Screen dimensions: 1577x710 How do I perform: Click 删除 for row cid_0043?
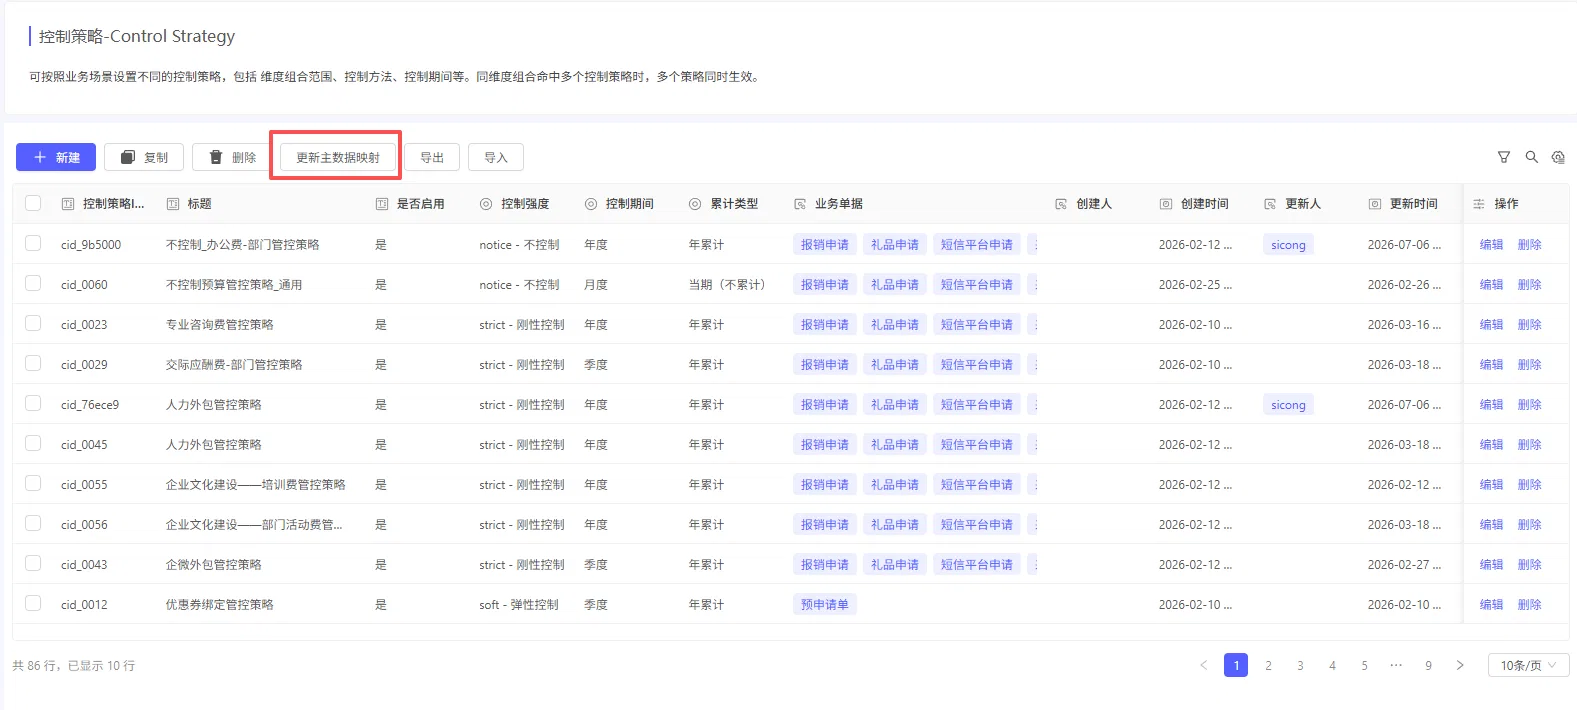pos(1529,564)
